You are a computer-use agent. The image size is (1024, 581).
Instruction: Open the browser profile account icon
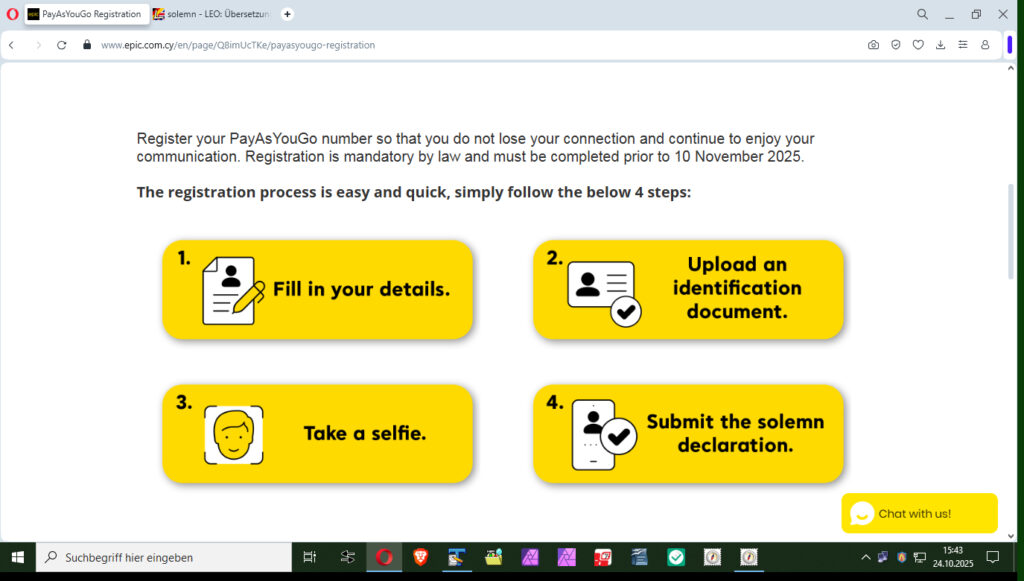pos(985,45)
